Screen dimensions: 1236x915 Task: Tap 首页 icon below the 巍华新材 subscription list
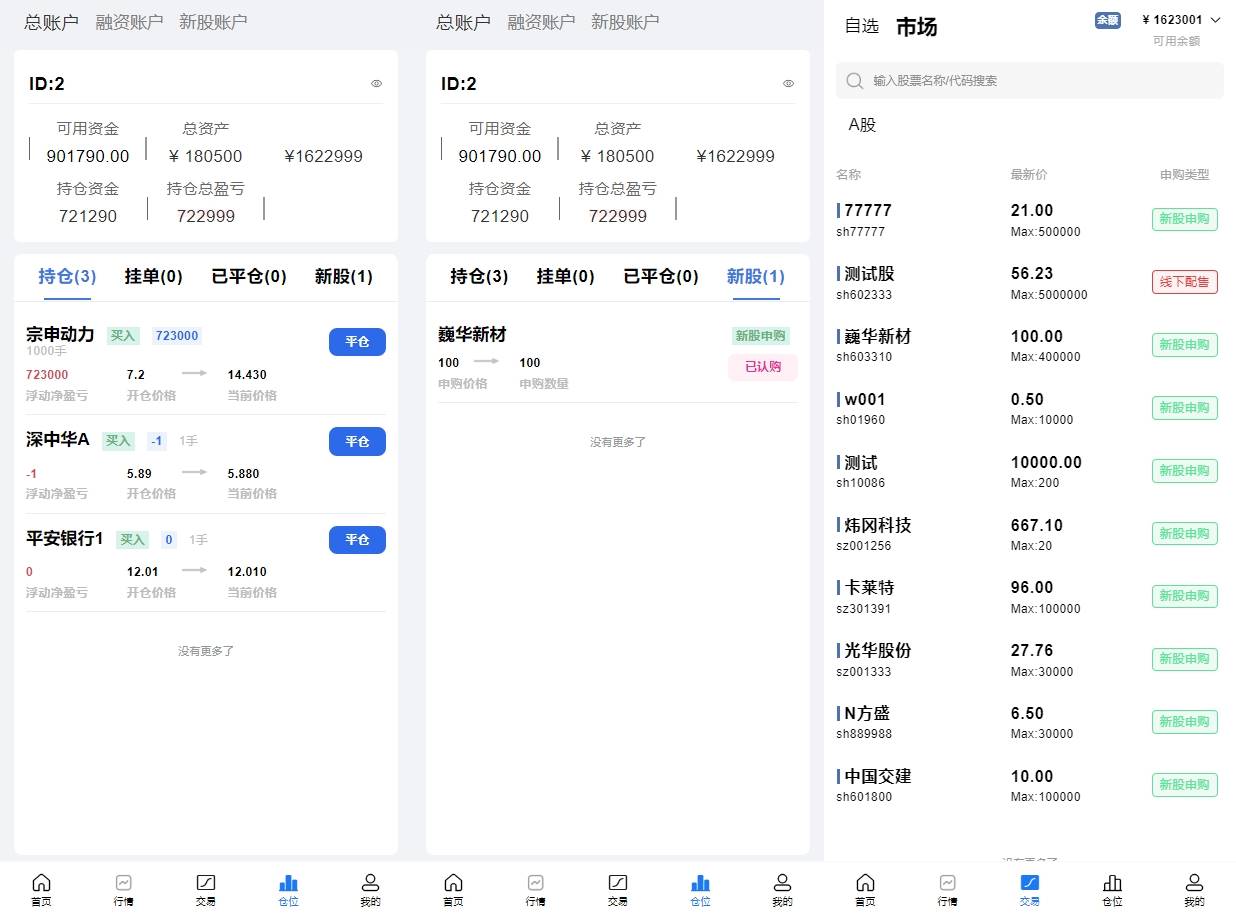[453, 883]
